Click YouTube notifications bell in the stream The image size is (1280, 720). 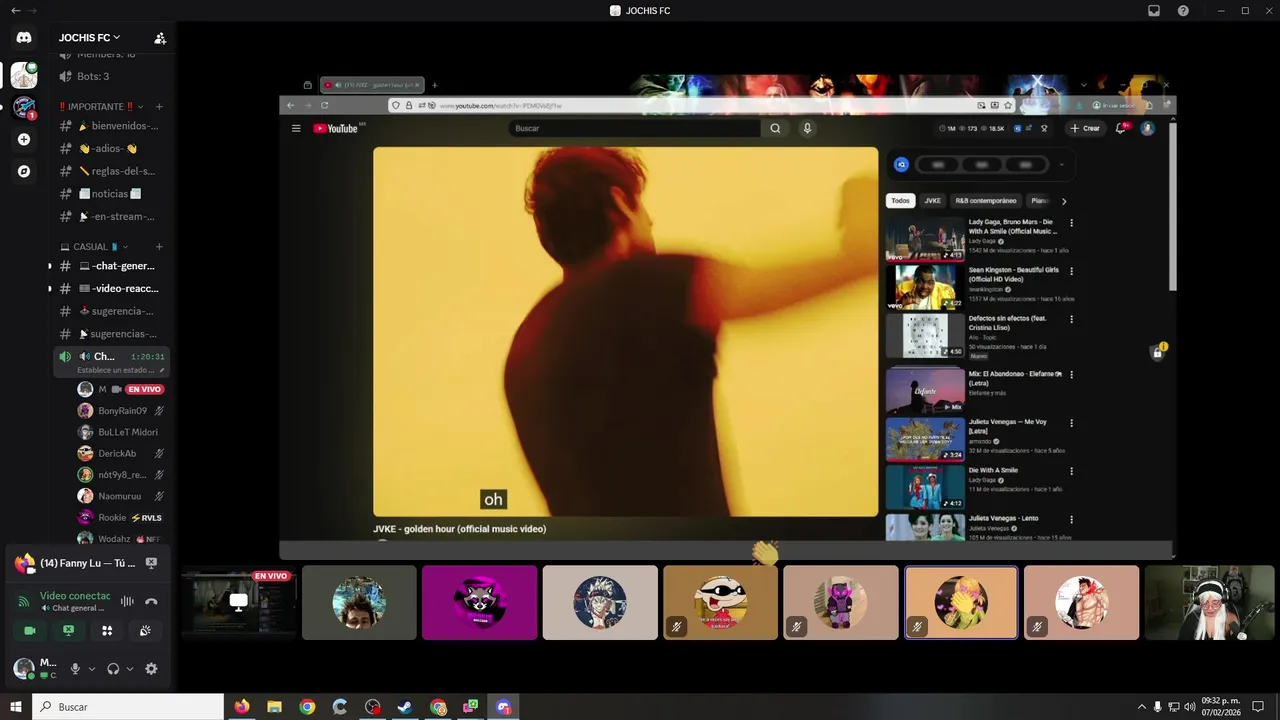(x=1121, y=128)
